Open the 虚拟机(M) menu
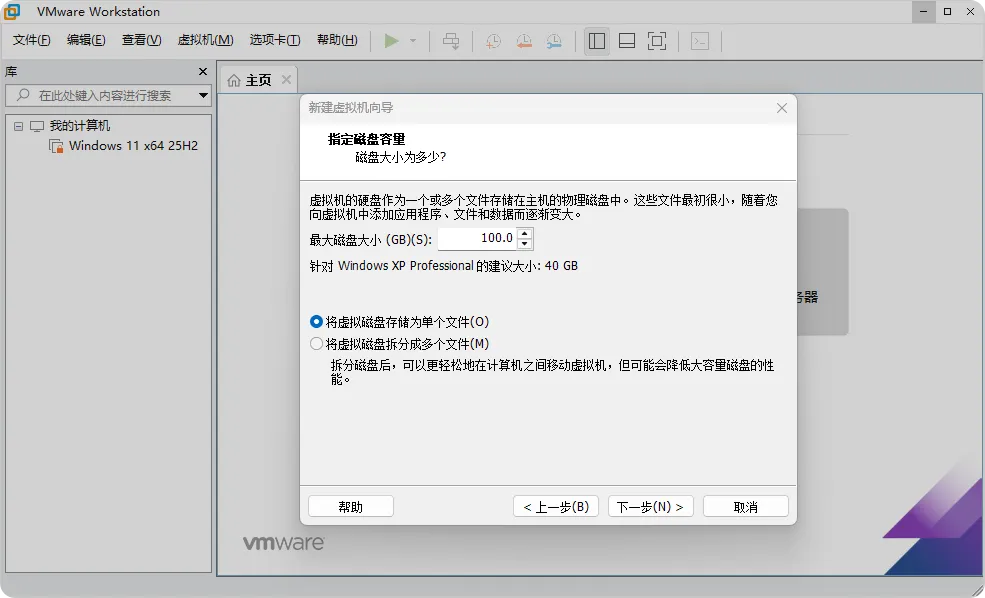This screenshot has width=985, height=598. [x=205, y=40]
